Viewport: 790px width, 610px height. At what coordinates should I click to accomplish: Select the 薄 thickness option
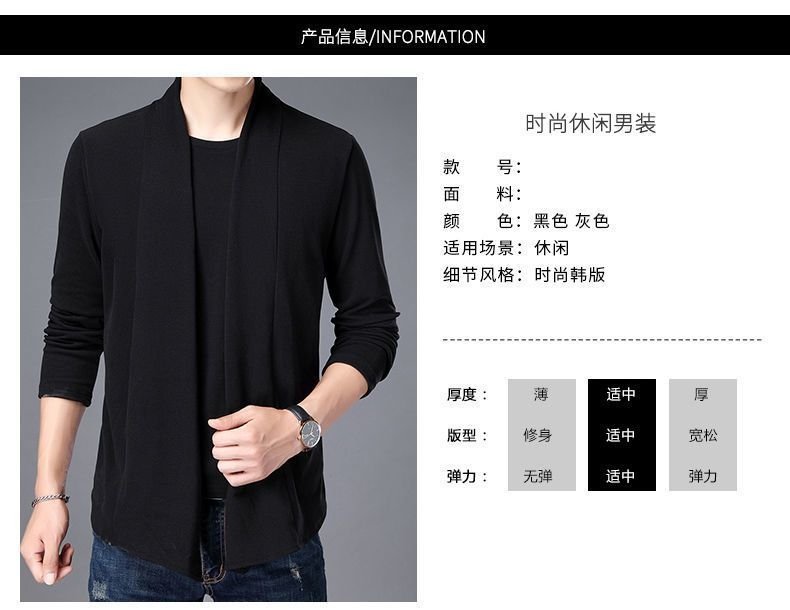542,394
